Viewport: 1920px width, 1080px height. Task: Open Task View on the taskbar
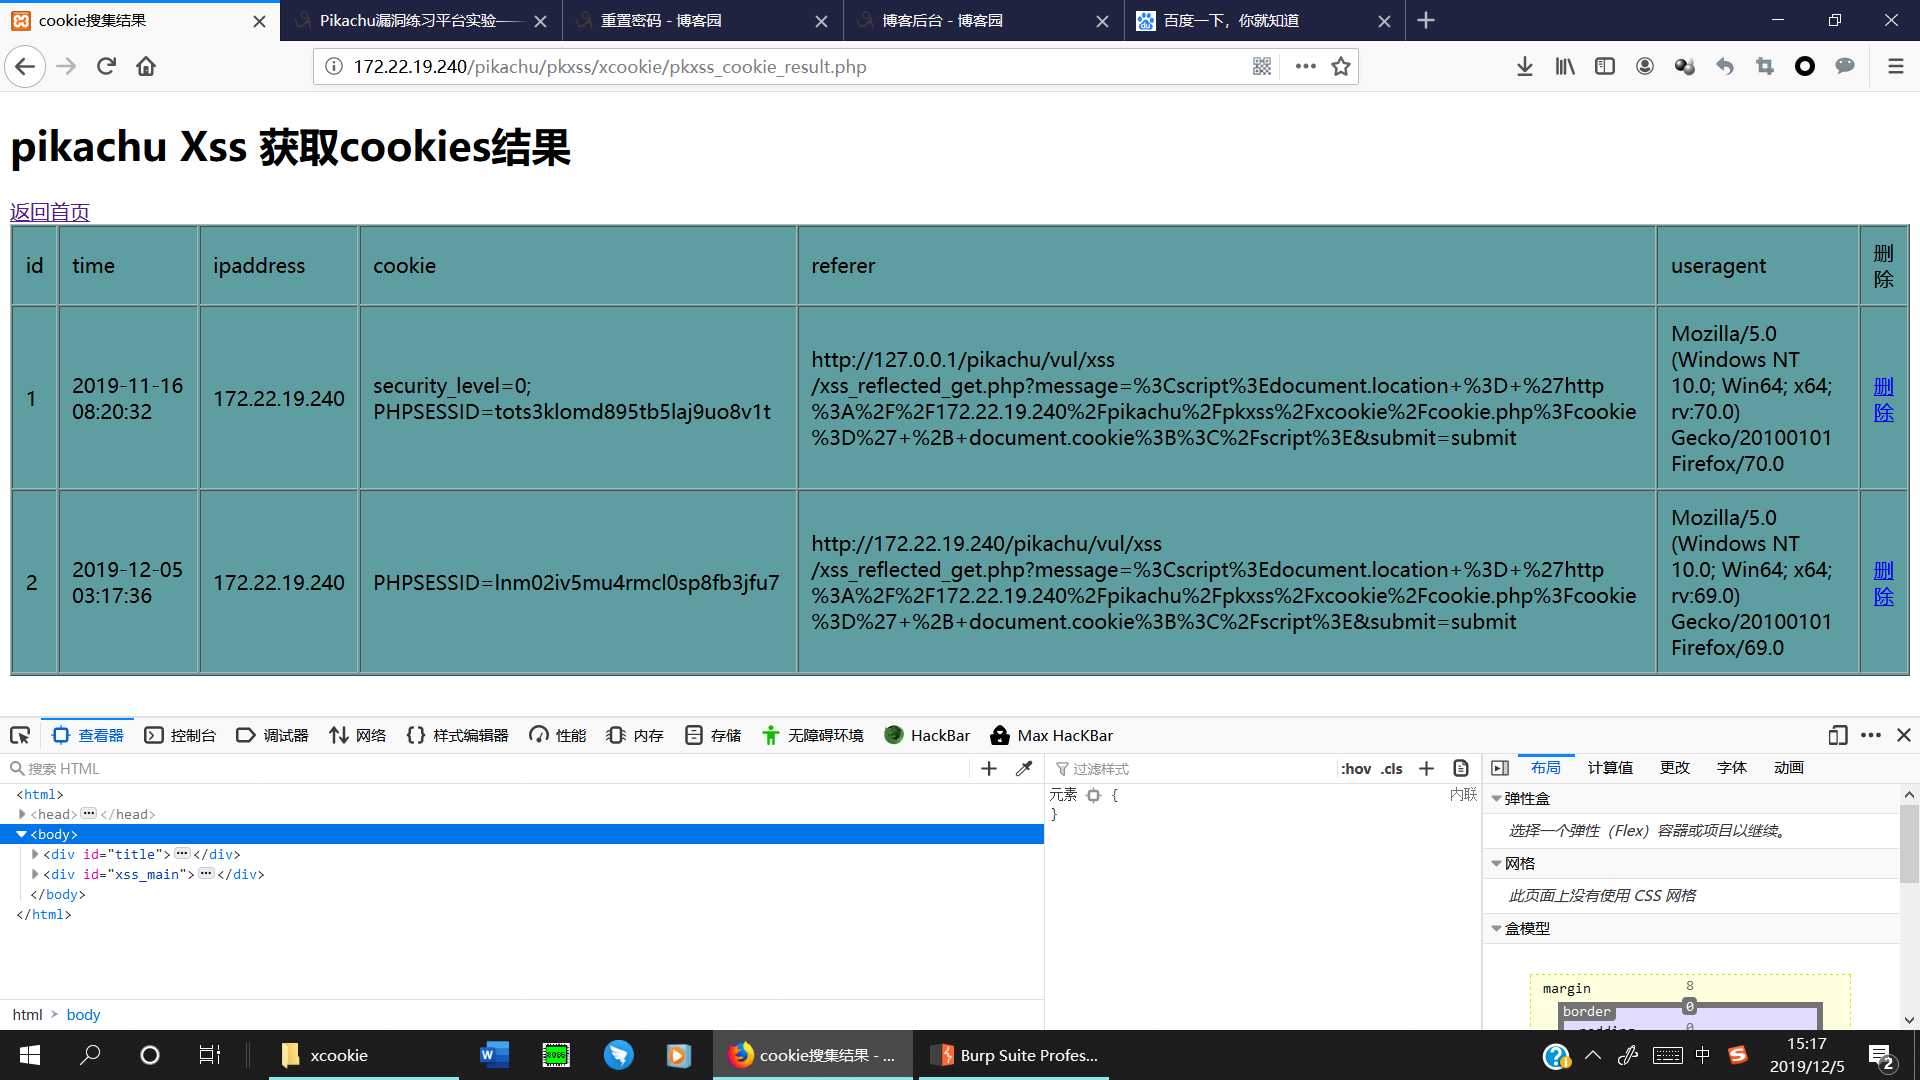tap(209, 1055)
